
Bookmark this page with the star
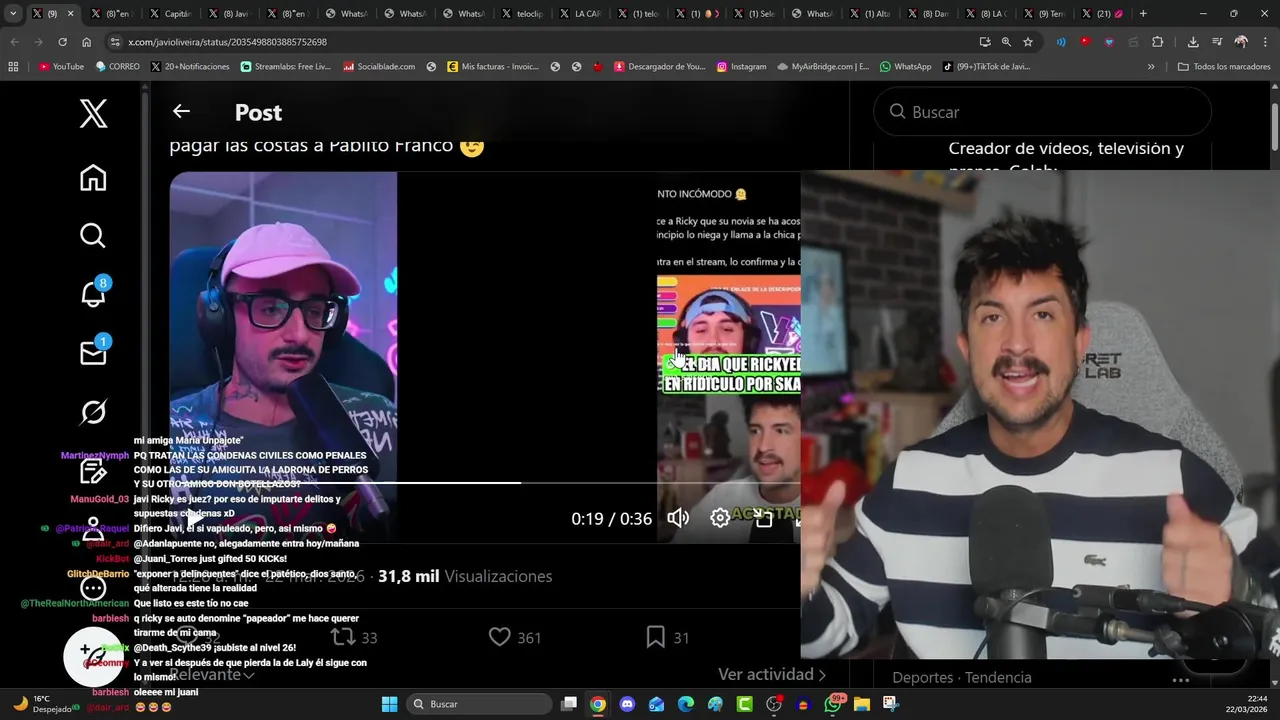[1027, 42]
